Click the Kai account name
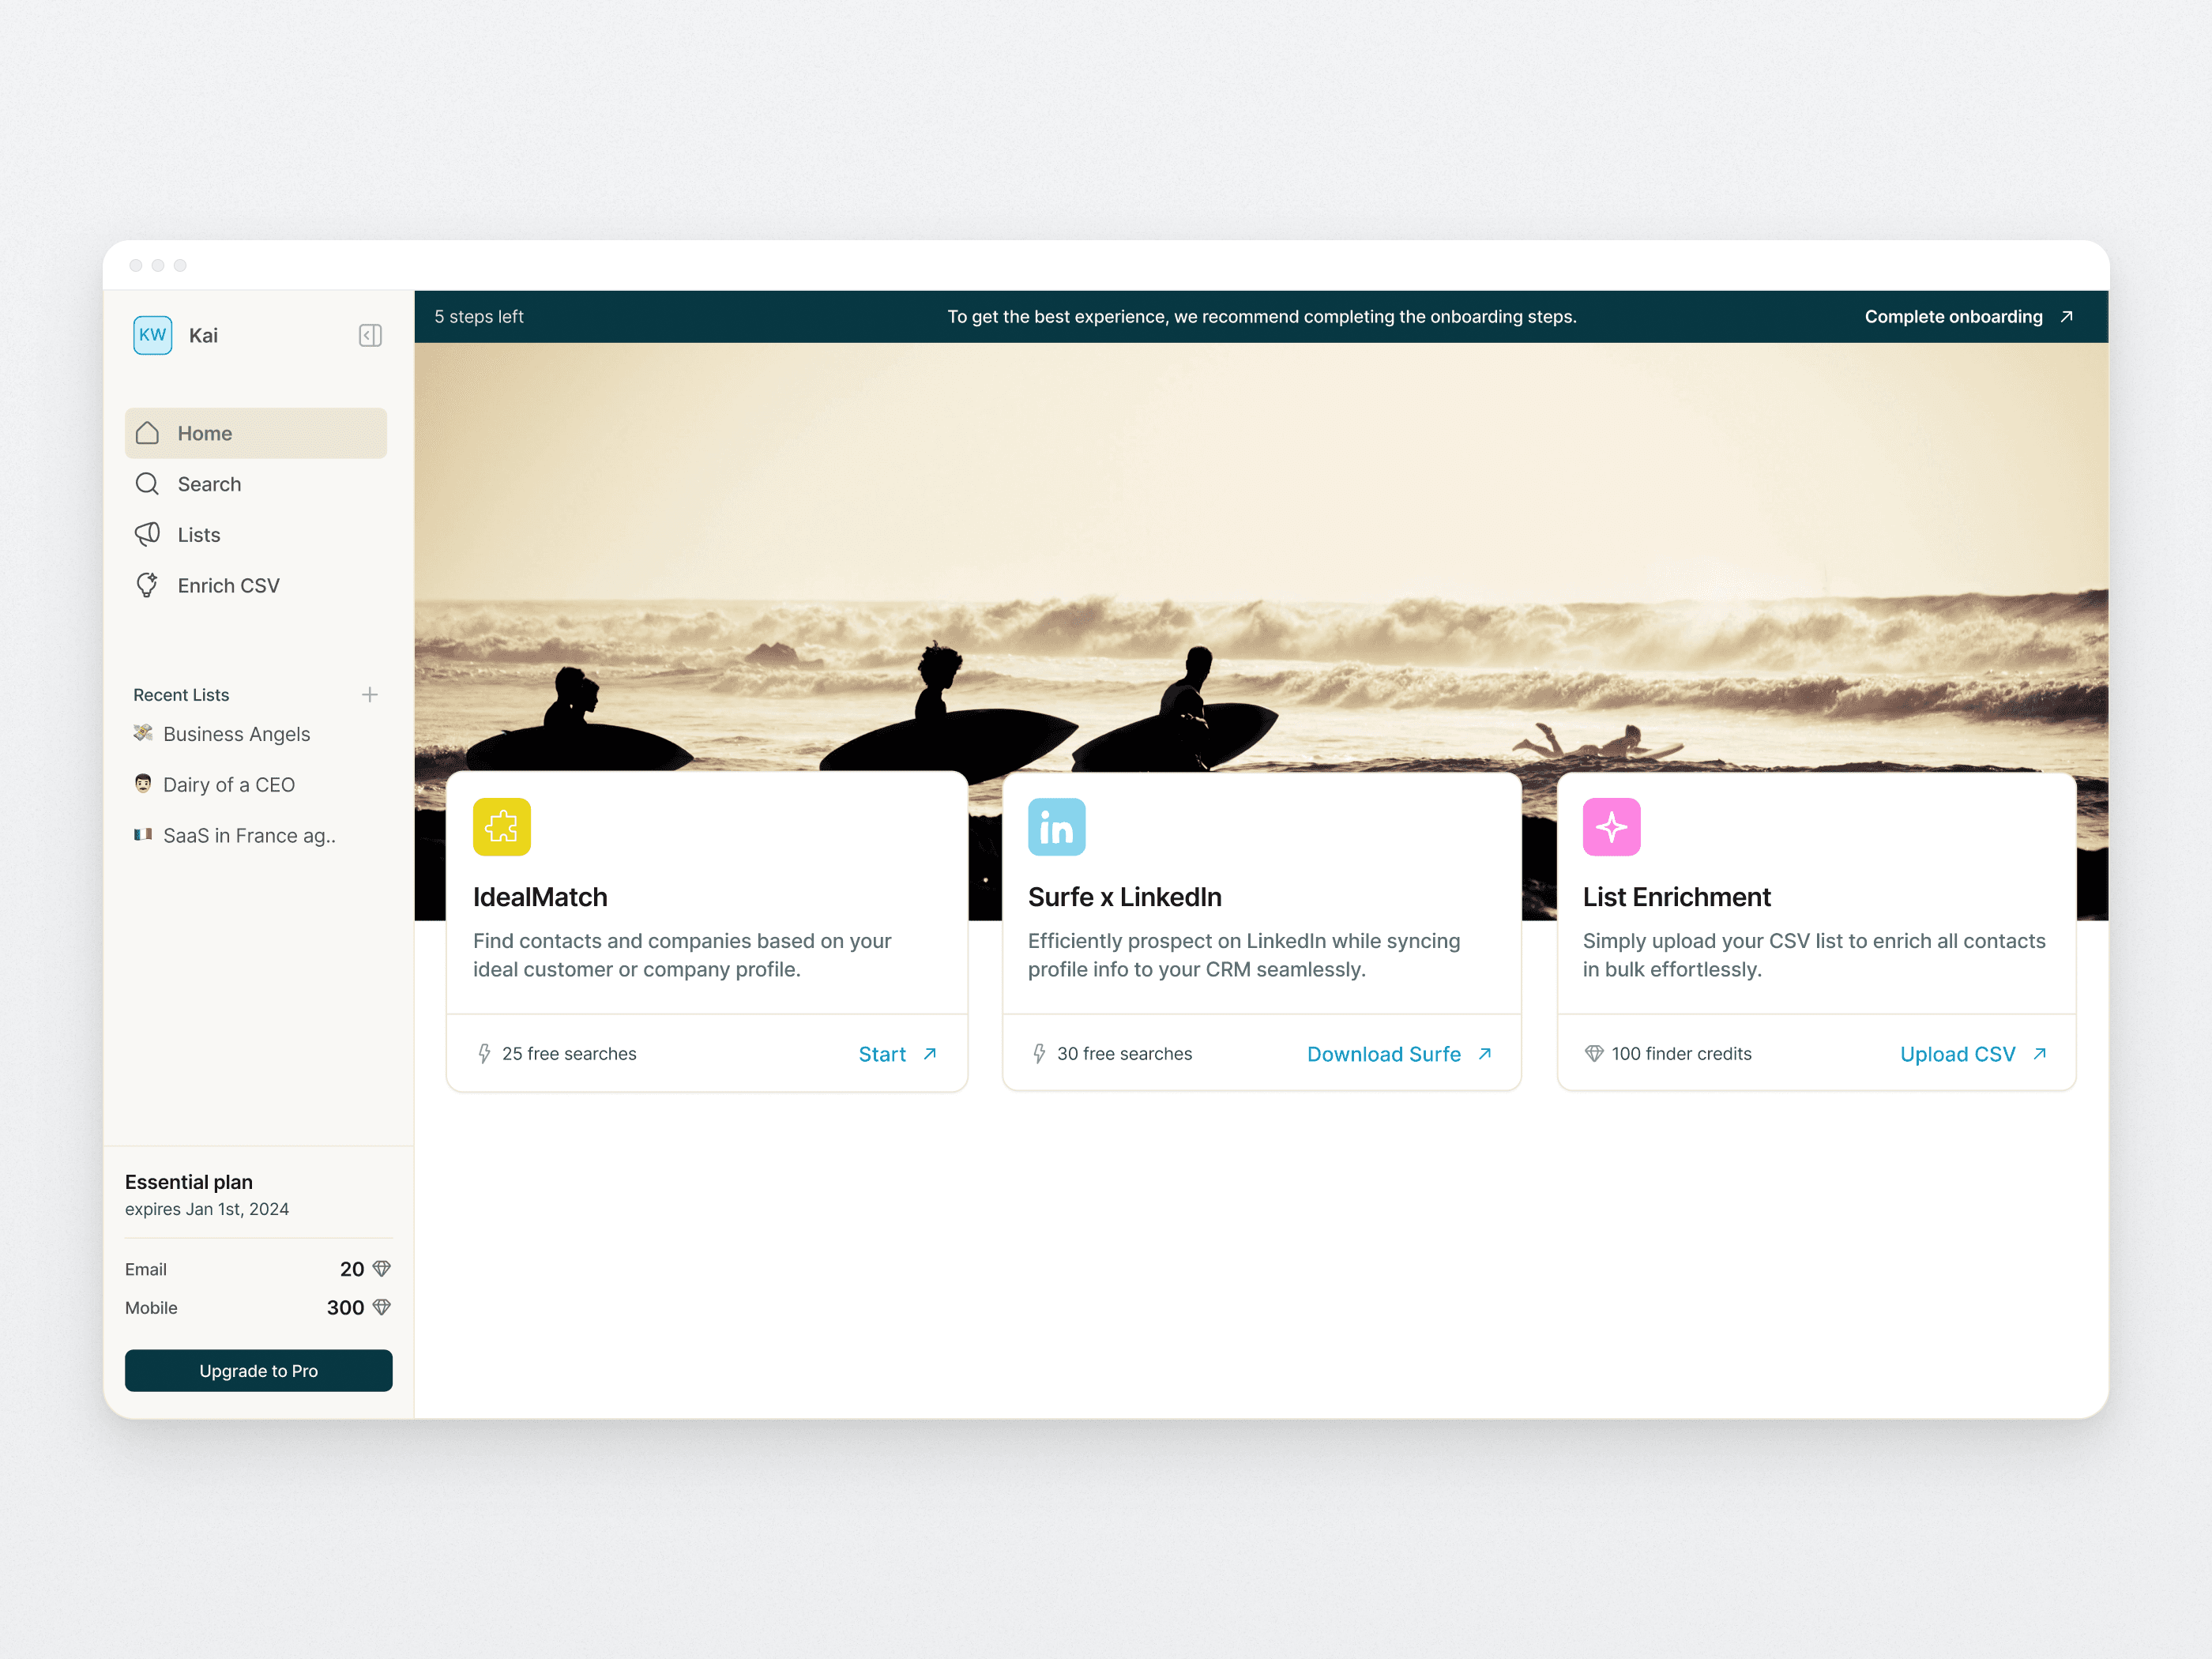This screenshot has height=1659, width=2212. (203, 335)
